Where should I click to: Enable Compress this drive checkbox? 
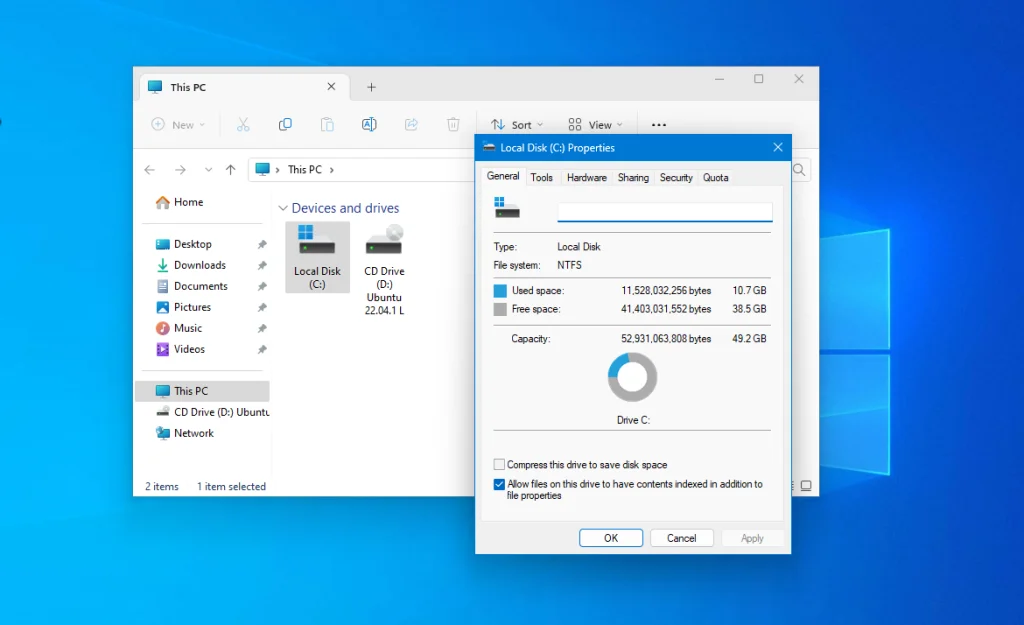tap(500, 465)
